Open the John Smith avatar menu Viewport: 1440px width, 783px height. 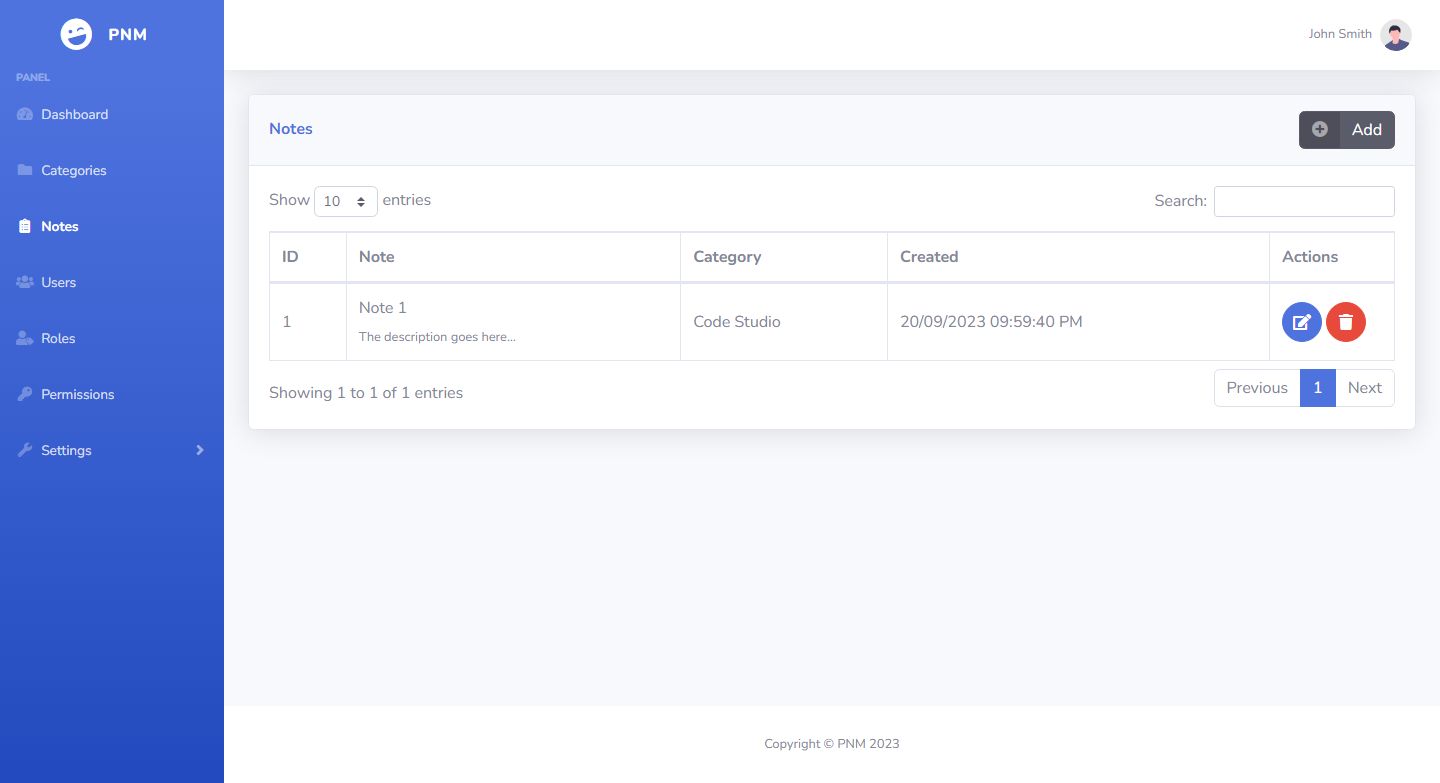[x=1395, y=35]
